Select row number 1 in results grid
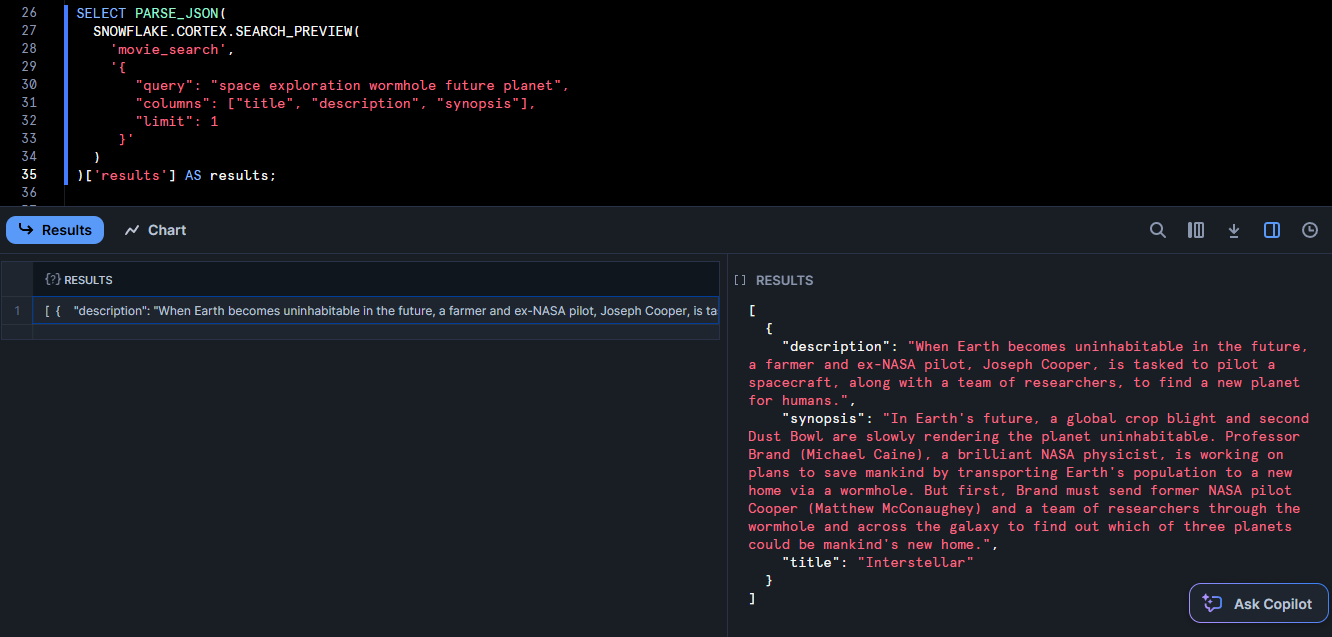Viewport: 1332px width, 637px height. point(17,311)
